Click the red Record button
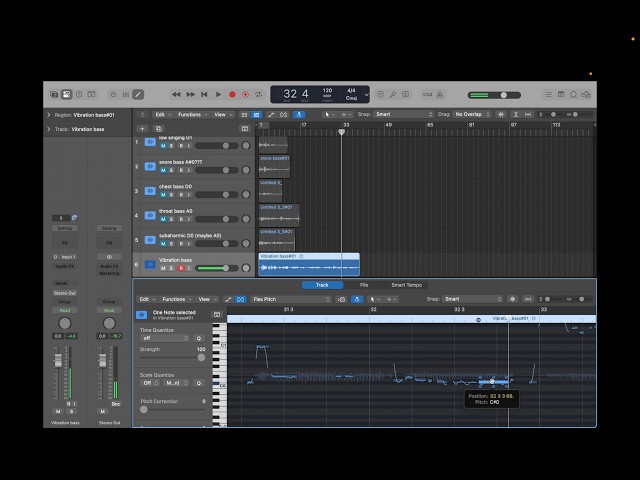Viewport: 640px width, 480px height. [x=232, y=94]
